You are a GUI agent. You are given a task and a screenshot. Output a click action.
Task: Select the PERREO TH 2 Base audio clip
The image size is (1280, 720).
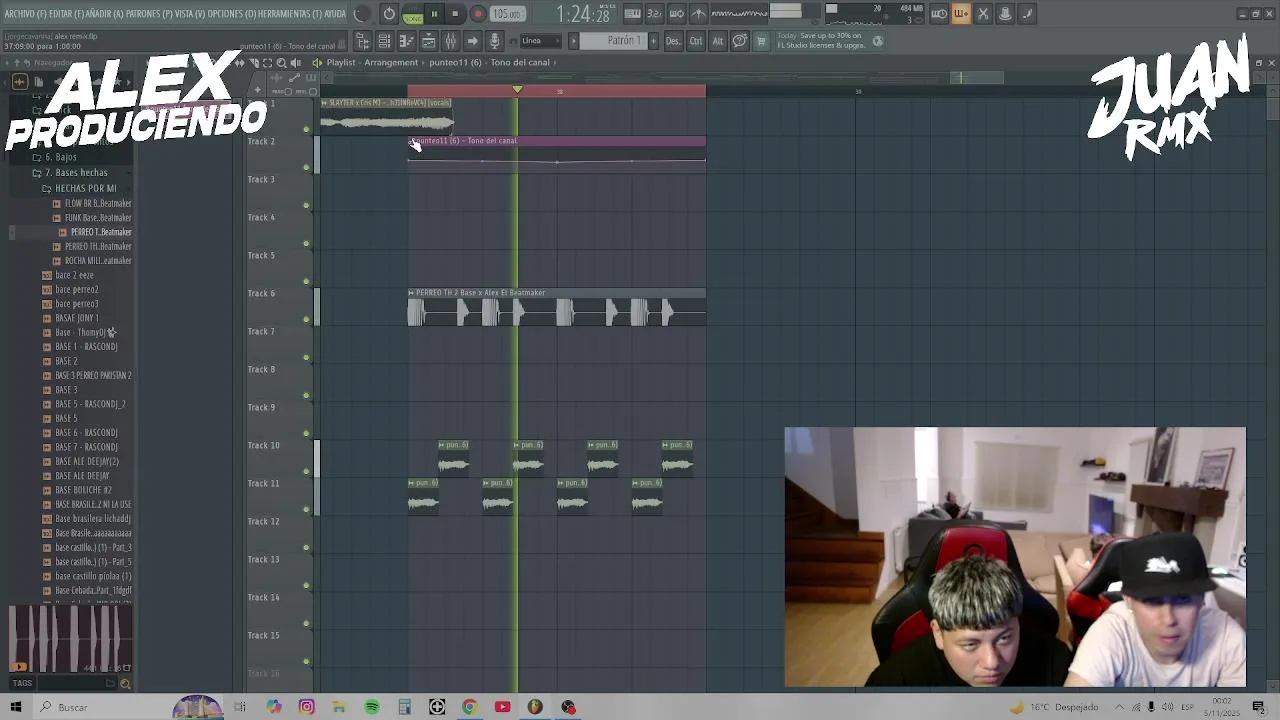[556, 307]
